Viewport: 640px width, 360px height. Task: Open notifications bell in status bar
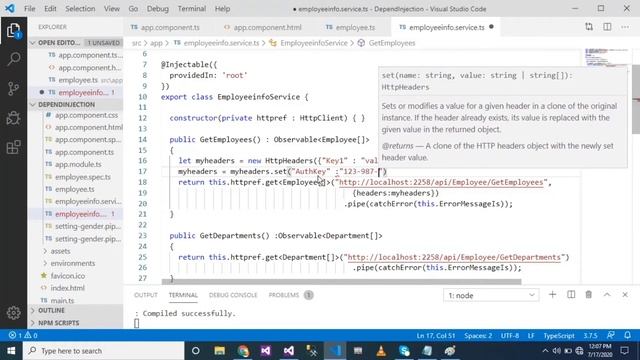point(627,336)
